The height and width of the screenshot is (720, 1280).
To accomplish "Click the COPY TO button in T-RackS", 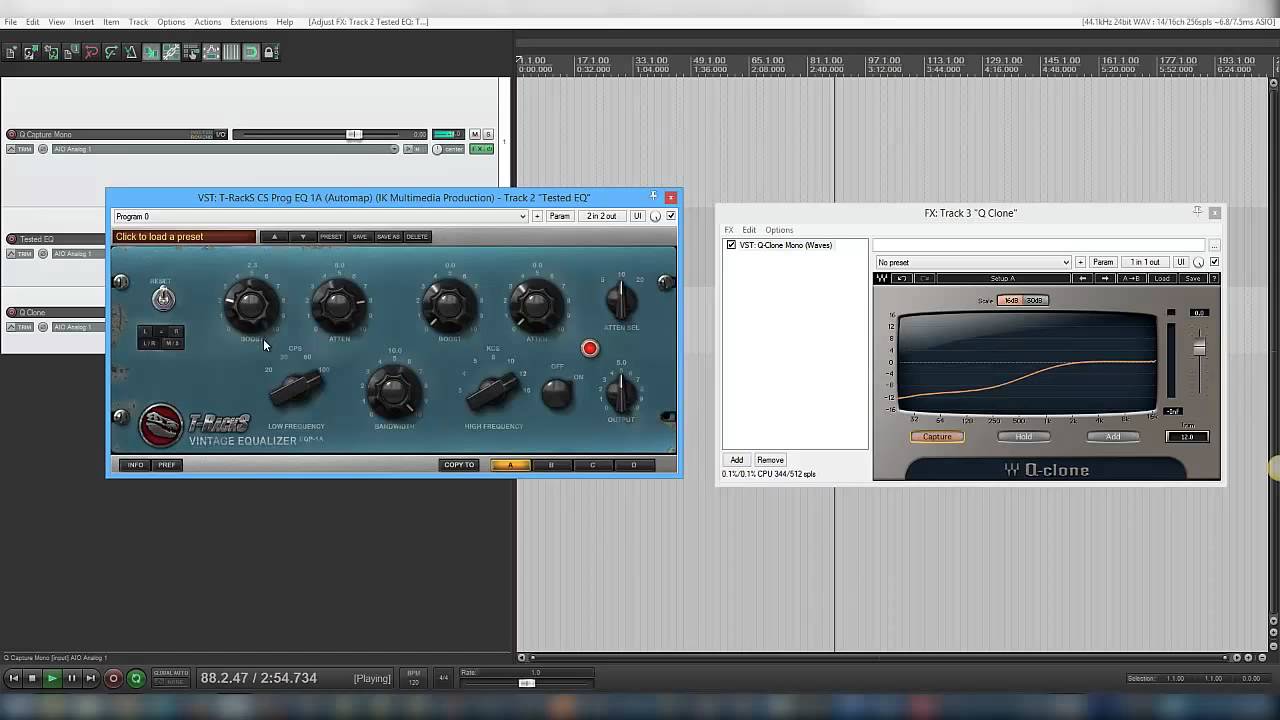I will click(459, 465).
